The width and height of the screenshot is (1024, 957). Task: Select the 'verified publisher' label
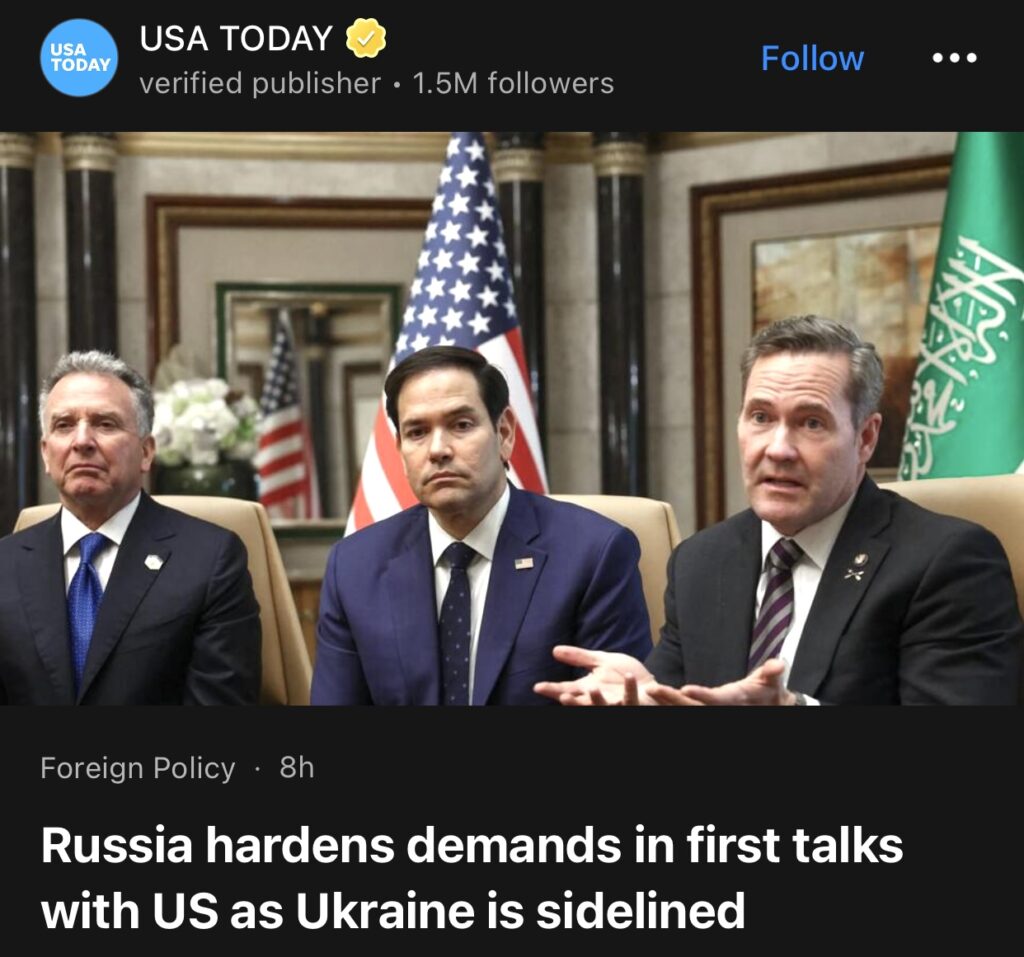260,83
